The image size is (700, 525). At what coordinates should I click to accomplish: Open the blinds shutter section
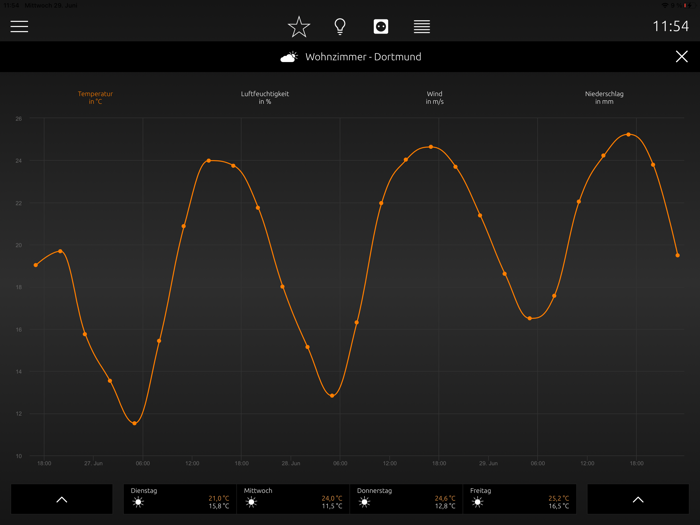(422, 26)
